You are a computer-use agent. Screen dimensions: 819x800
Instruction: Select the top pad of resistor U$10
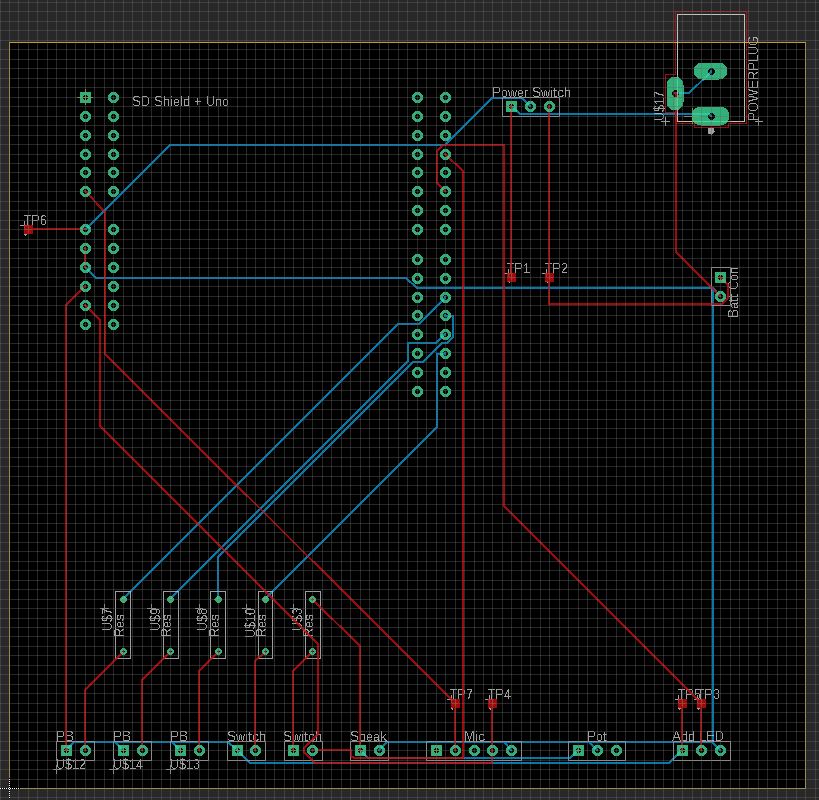pyautogui.click(x=265, y=599)
